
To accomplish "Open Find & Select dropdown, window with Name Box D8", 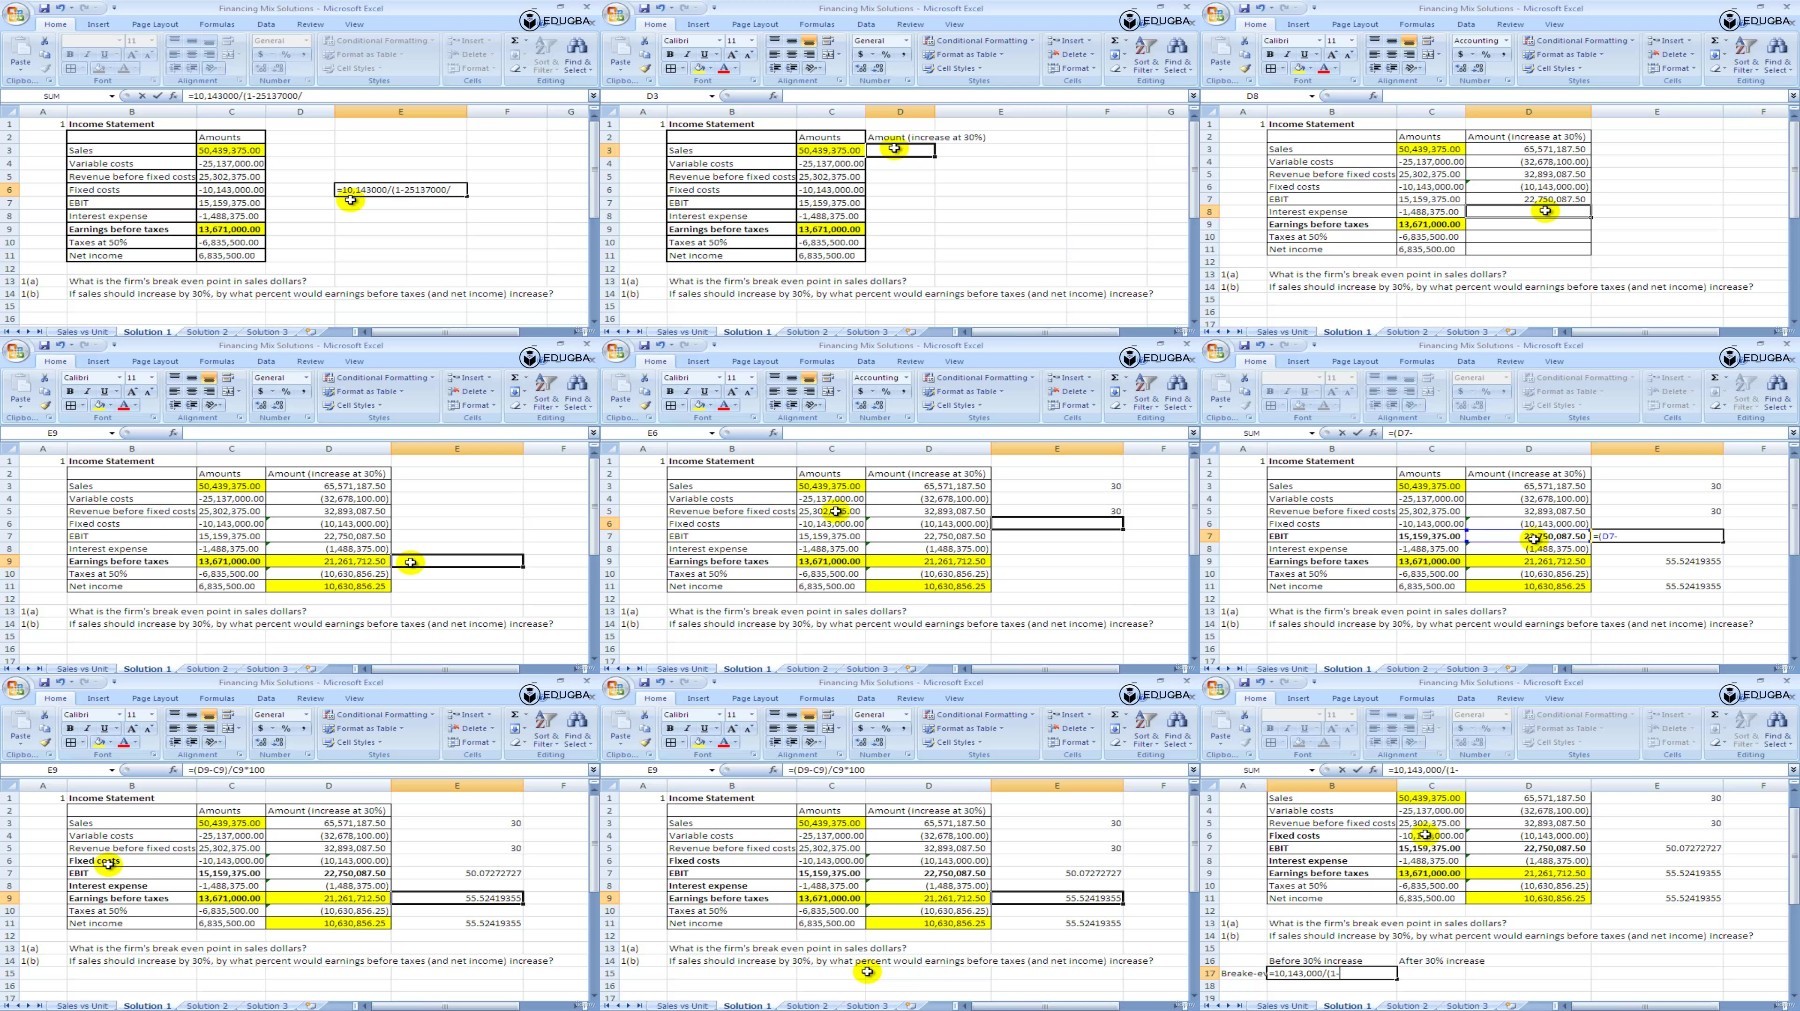I will [1777, 56].
